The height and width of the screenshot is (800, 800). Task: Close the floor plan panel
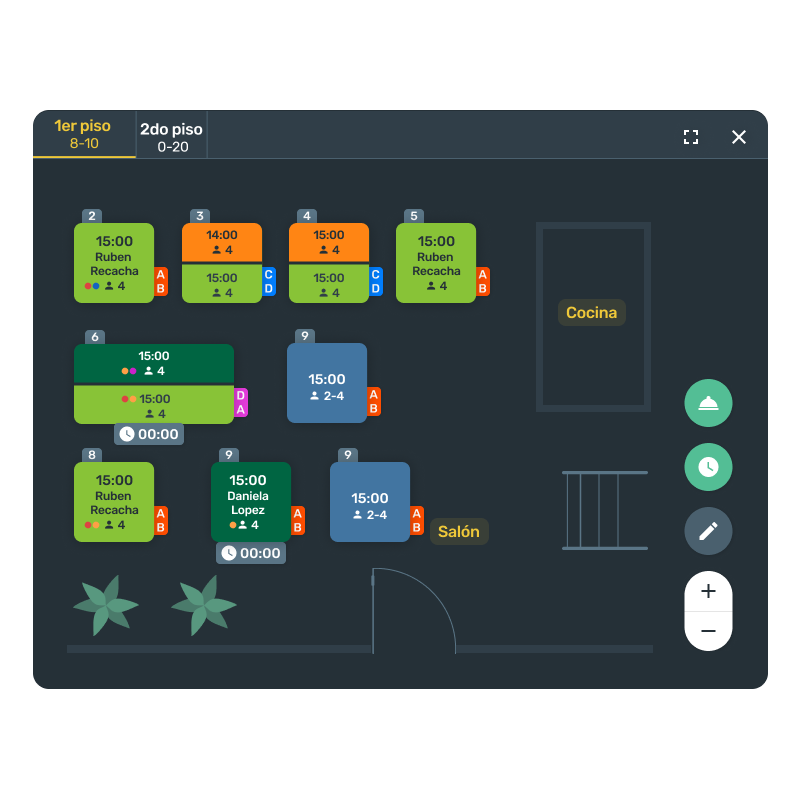739,137
